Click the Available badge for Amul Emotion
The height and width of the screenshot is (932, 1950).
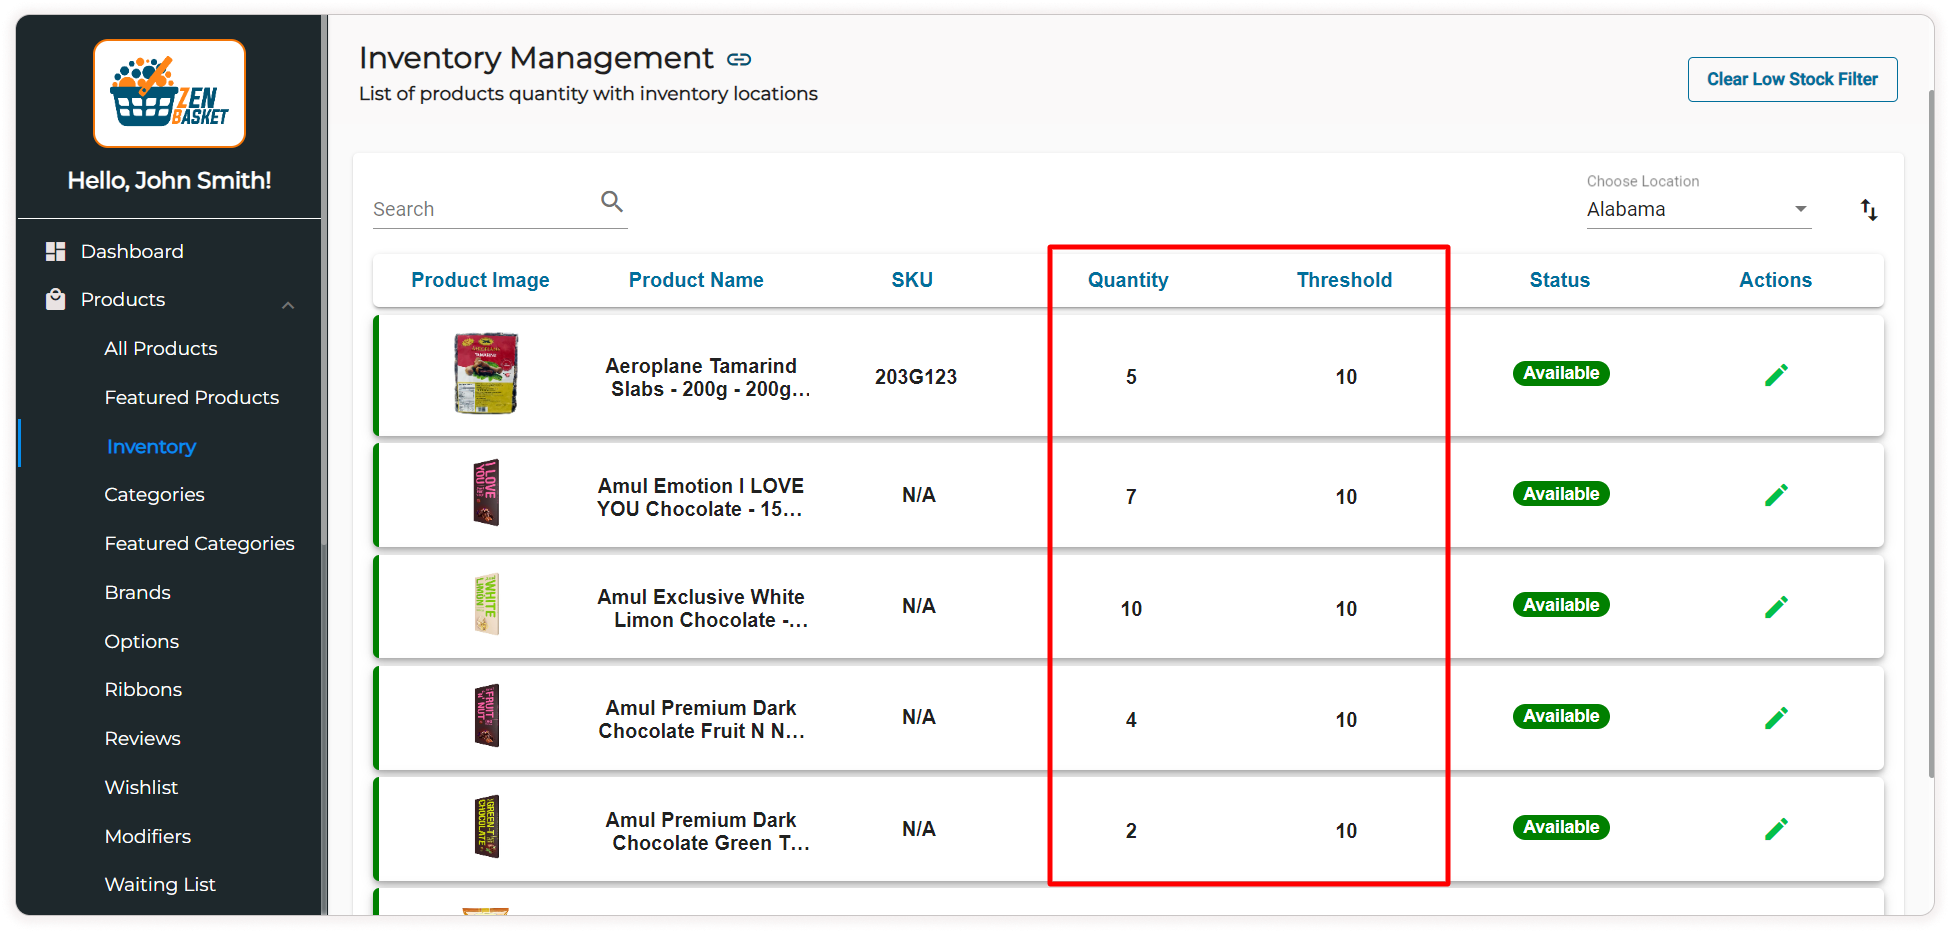coord(1561,494)
